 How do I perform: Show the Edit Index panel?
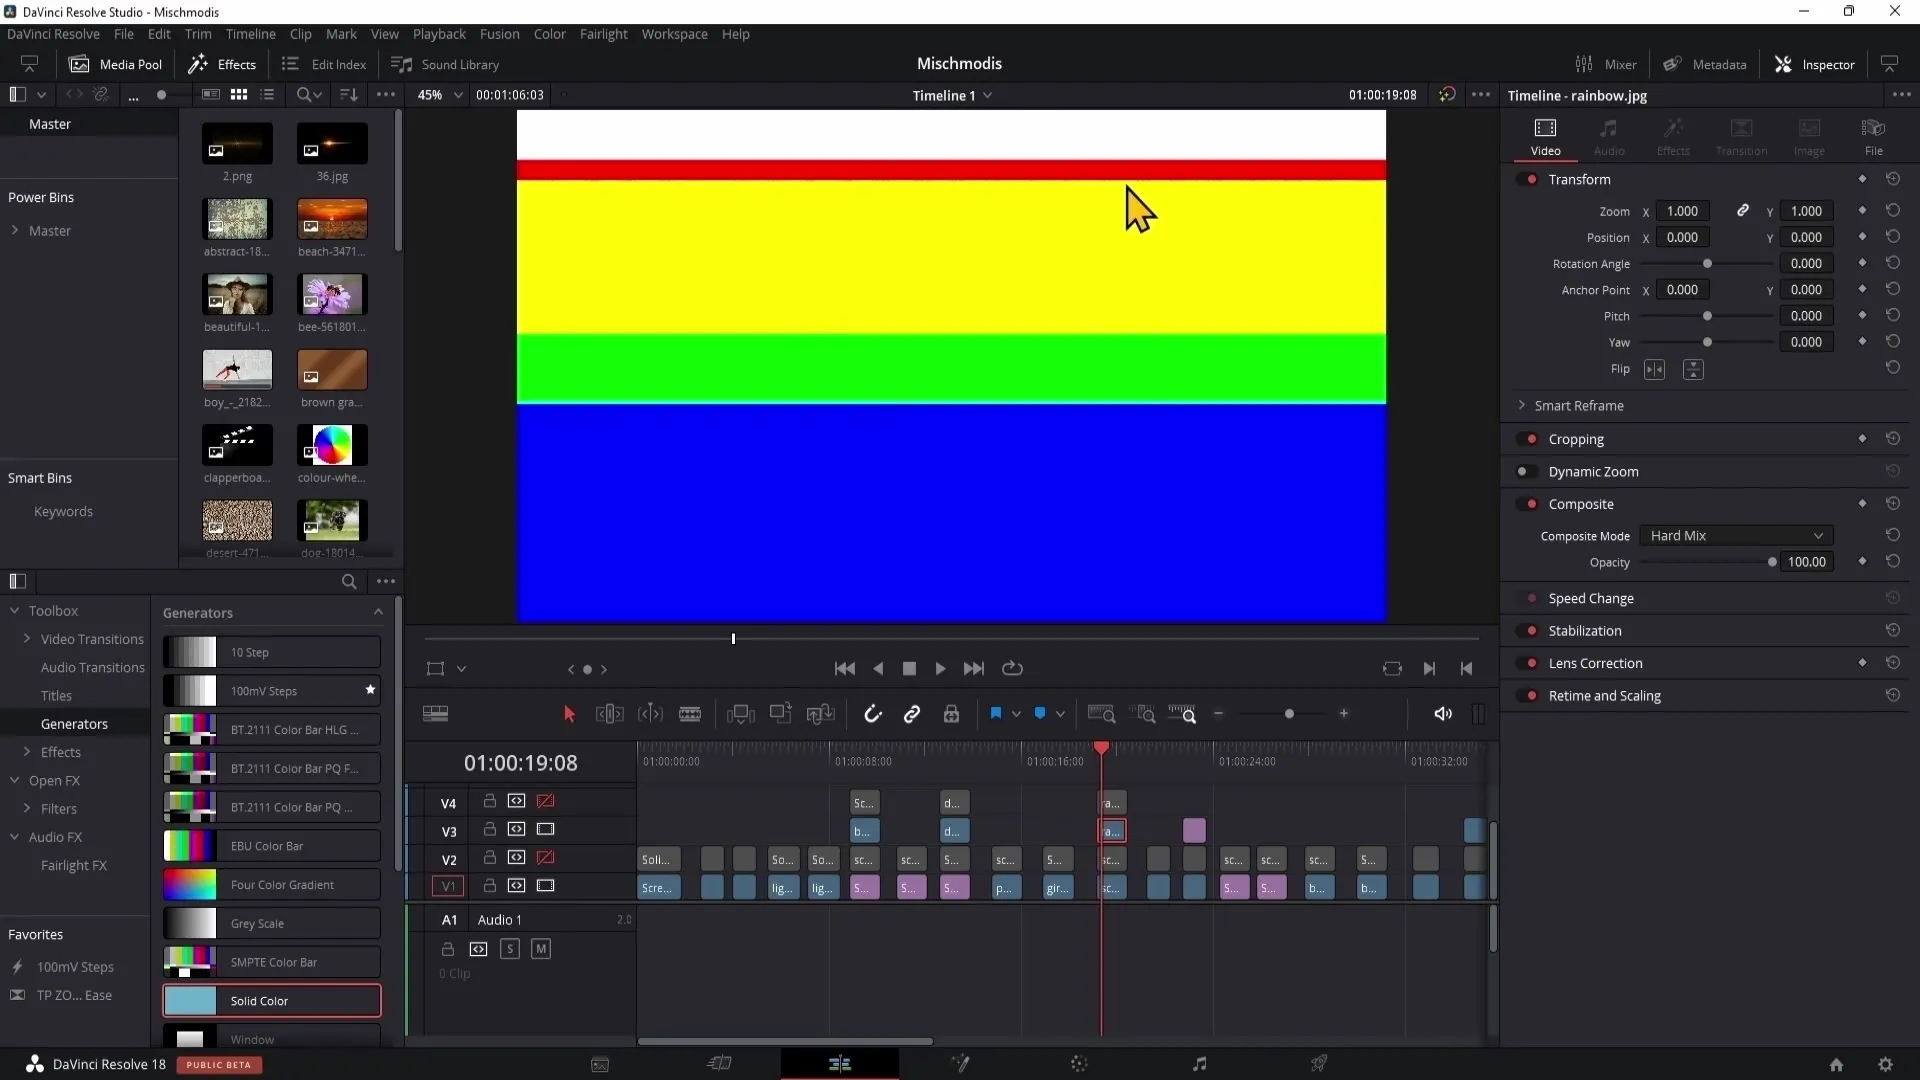click(x=324, y=64)
